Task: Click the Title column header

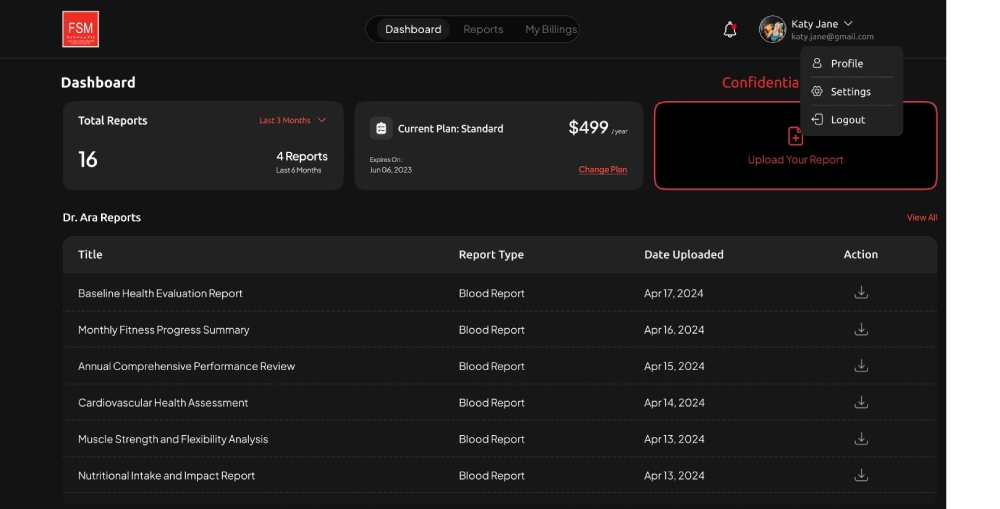Action: [x=90, y=254]
